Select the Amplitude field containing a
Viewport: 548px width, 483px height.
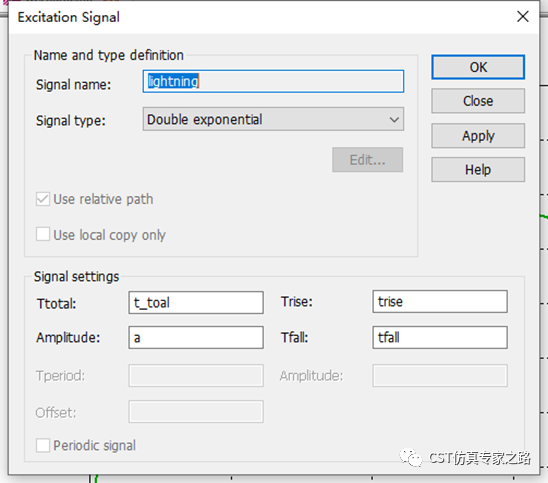click(196, 338)
